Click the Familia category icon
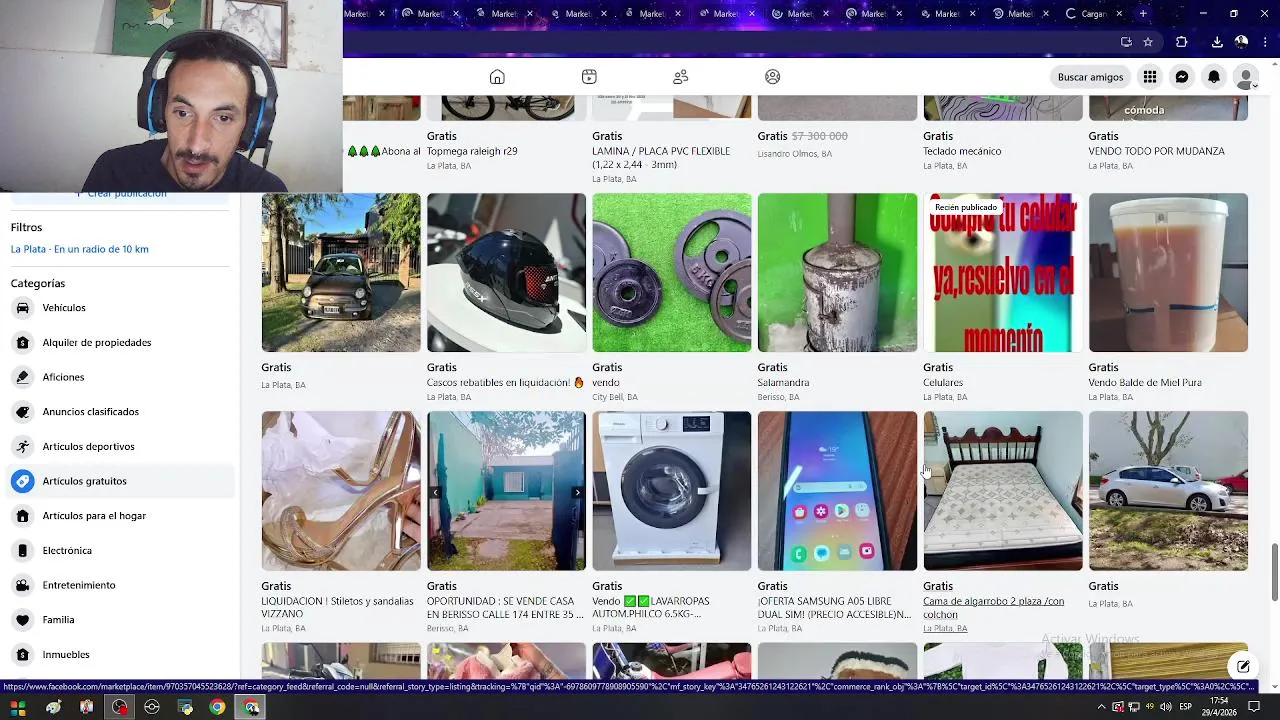 click(x=22, y=620)
